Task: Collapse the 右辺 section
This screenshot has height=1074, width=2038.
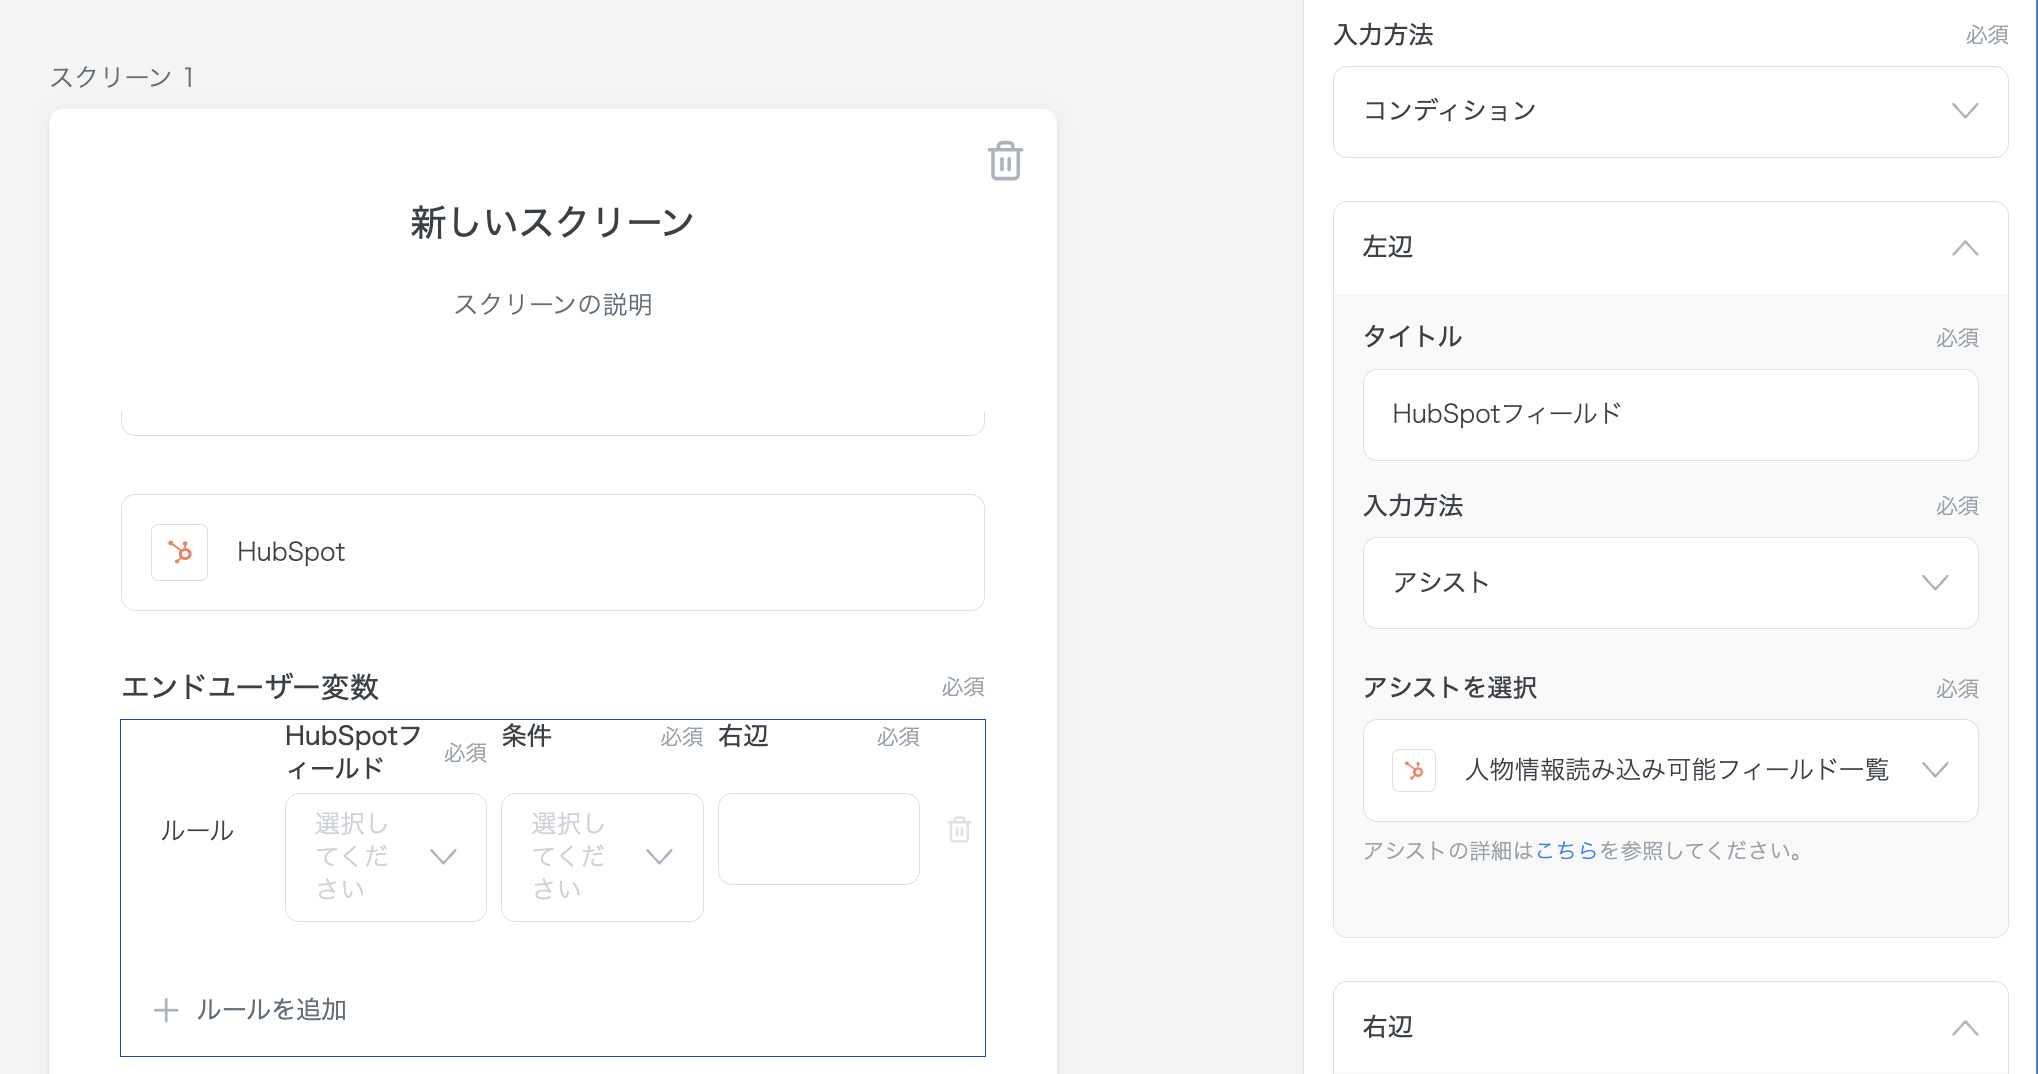Action: (x=1964, y=1028)
